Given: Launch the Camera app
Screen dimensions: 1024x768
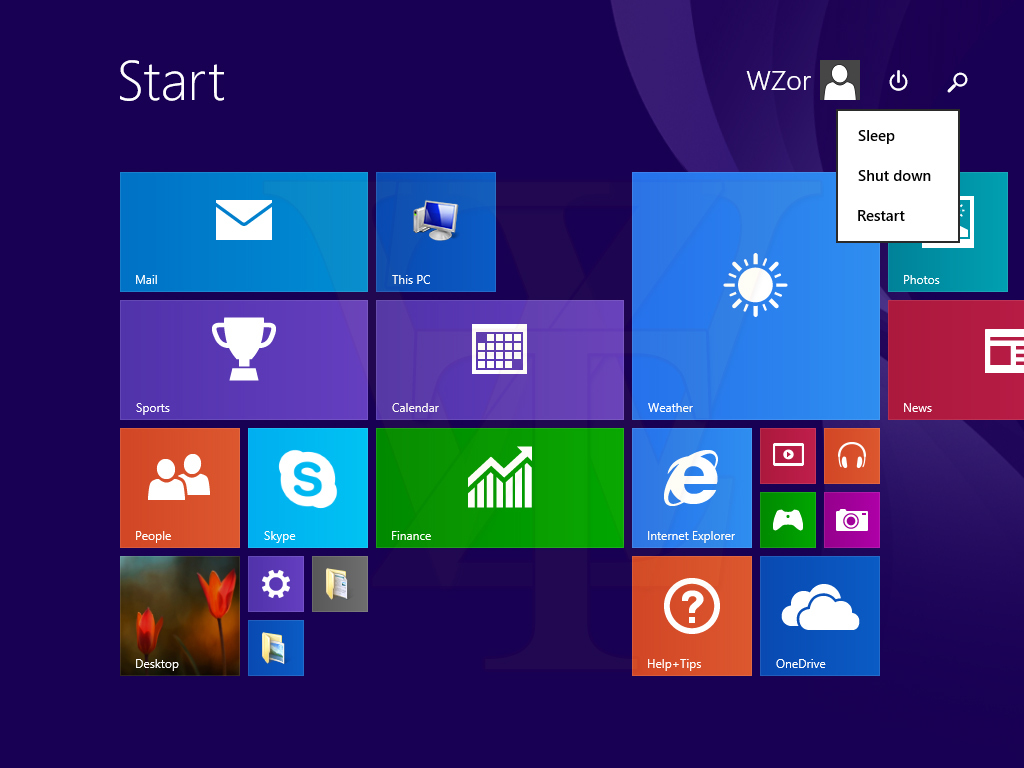Looking at the screenshot, I should (851, 519).
